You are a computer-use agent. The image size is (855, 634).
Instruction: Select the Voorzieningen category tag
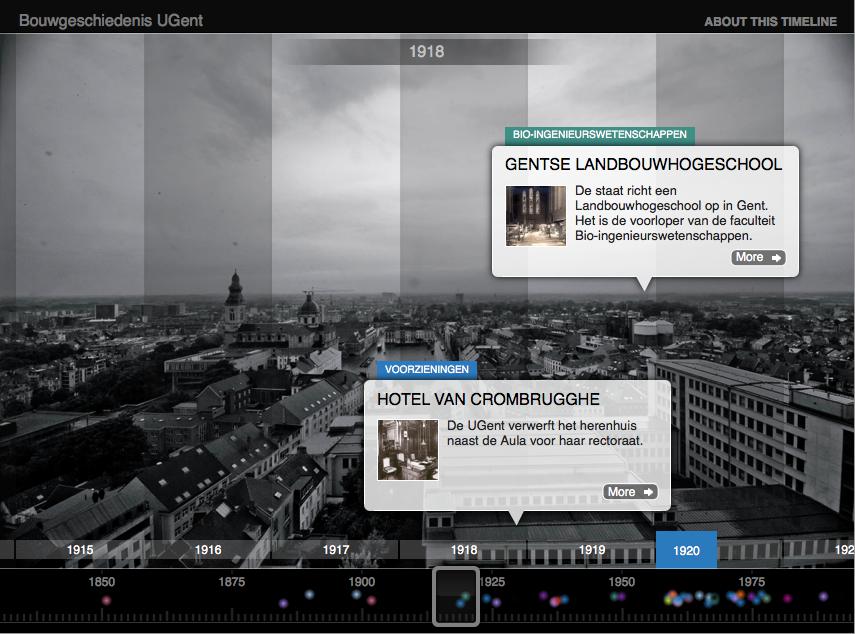[426, 370]
